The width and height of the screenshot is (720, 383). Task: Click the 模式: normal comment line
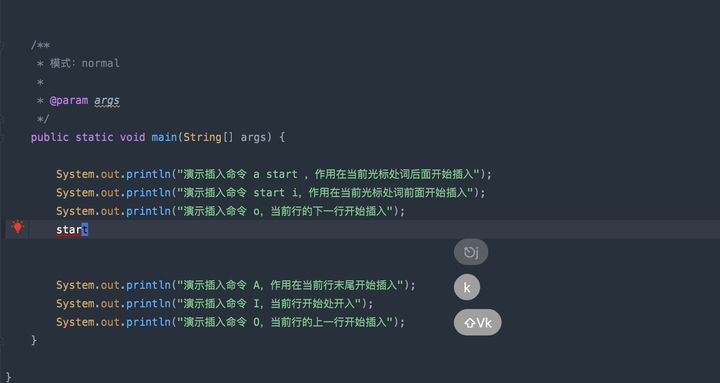coord(79,63)
